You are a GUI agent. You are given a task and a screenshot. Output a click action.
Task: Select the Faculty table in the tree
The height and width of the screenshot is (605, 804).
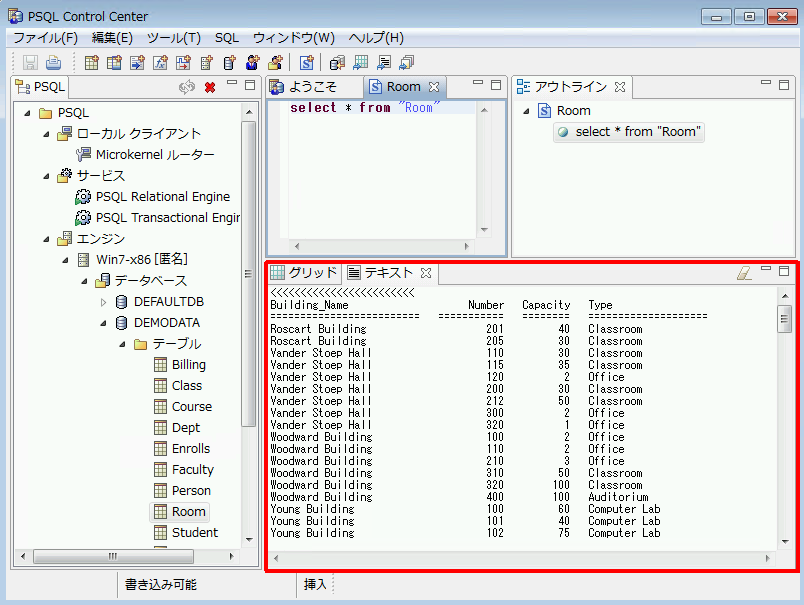coord(192,469)
